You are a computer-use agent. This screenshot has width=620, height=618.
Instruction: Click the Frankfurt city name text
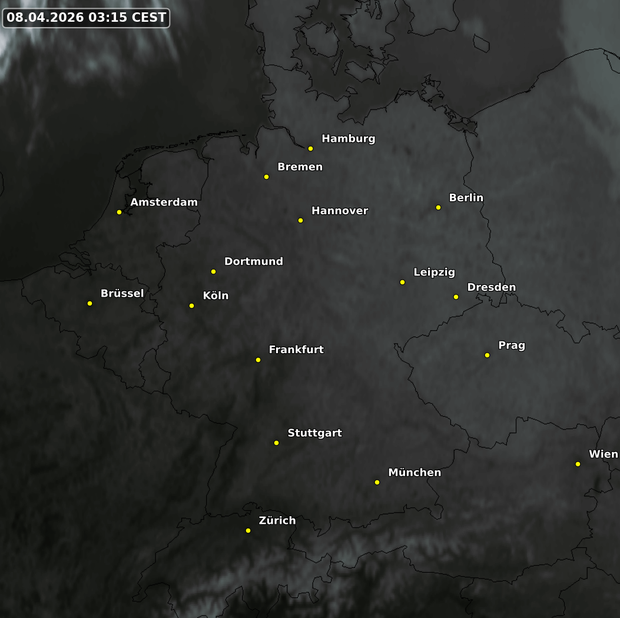[x=296, y=350]
